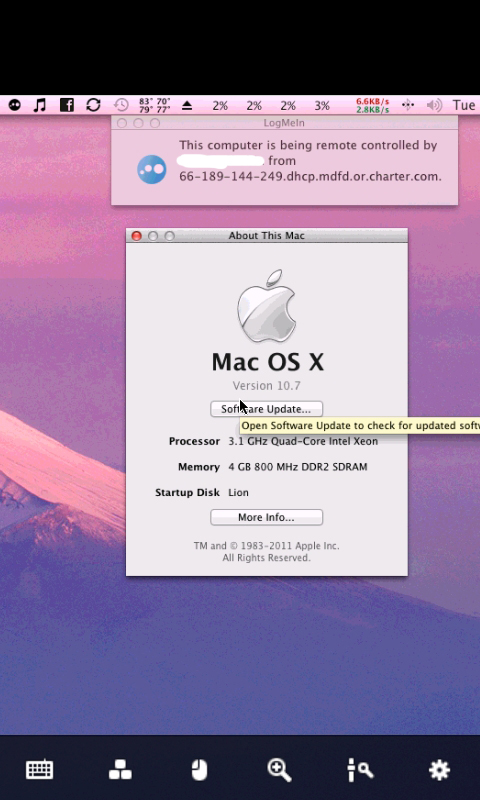Click the 3% CPU usage indicator
This screenshot has width=480, height=800.
coord(322,106)
